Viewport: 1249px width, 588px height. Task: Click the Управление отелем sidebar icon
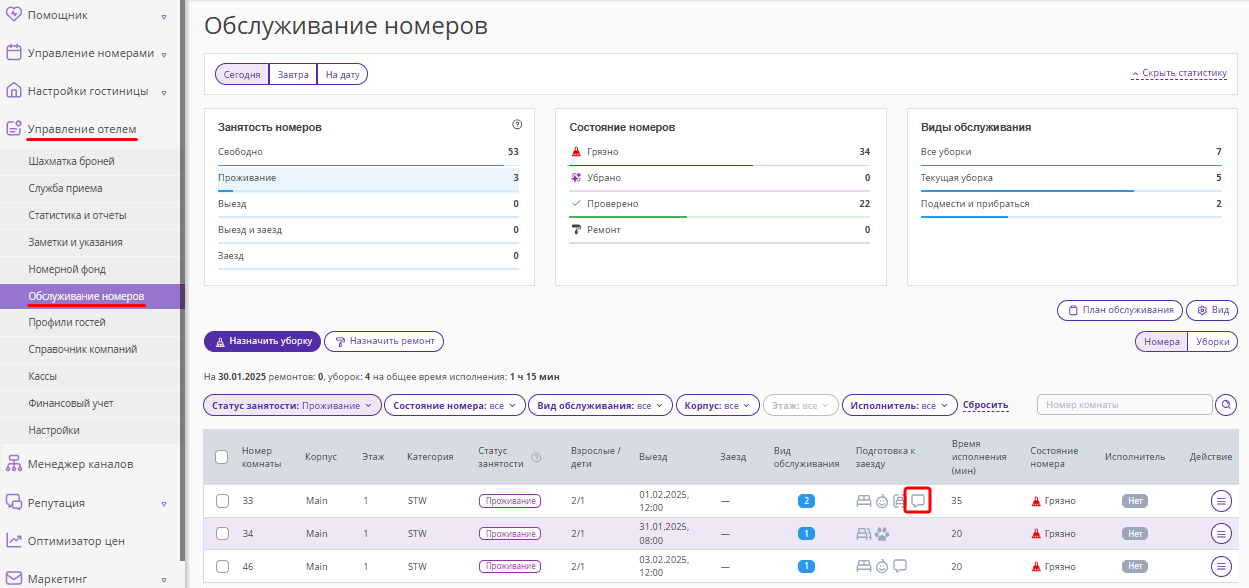click(14, 128)
